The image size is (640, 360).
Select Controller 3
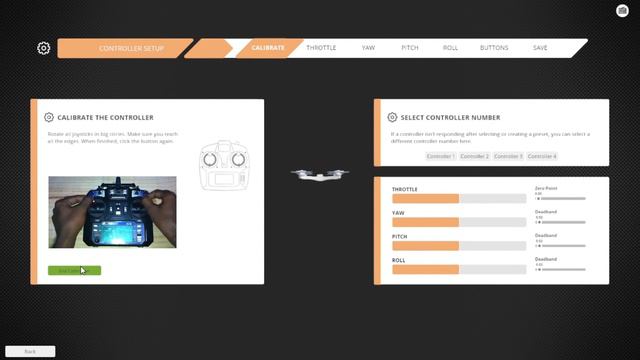[x=508, y=156]
